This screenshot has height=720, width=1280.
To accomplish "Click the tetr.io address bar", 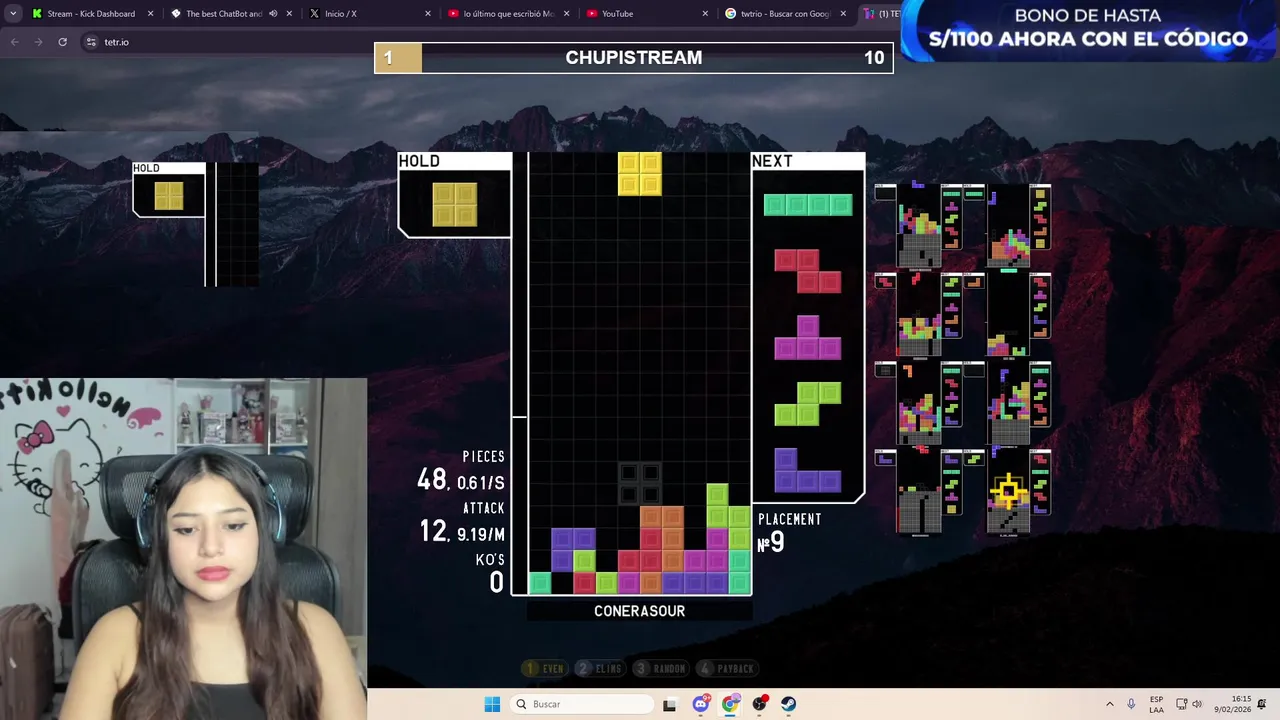I will pos(480,42).
